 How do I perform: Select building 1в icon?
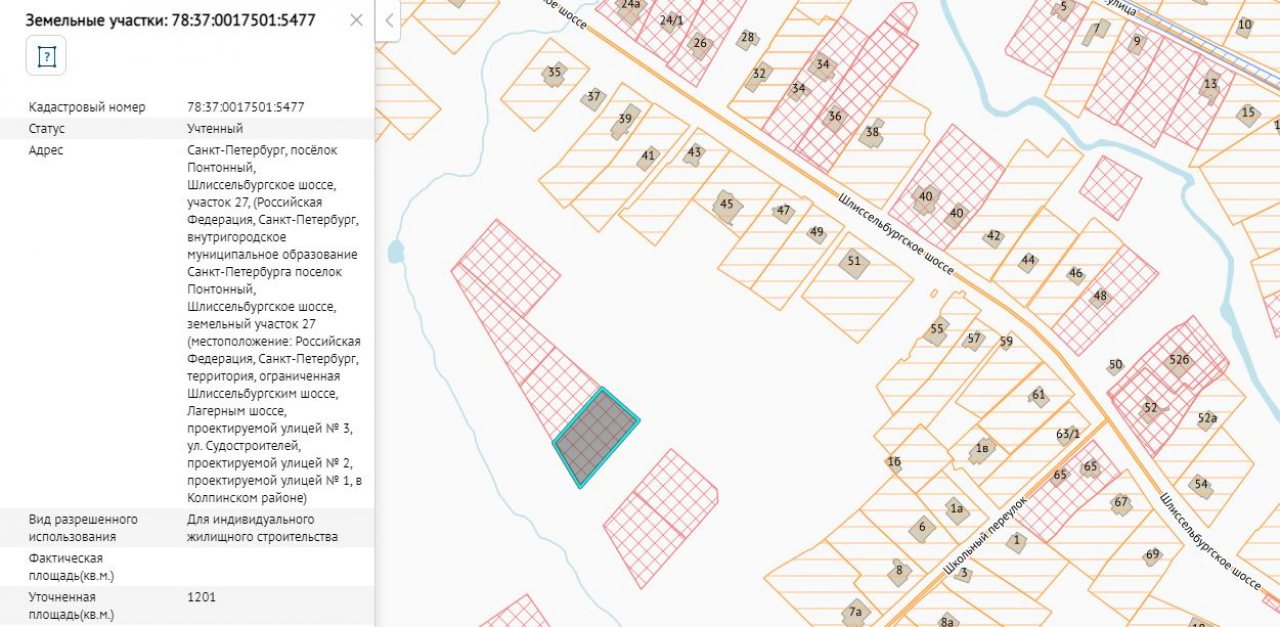click(x=982, y=449)
